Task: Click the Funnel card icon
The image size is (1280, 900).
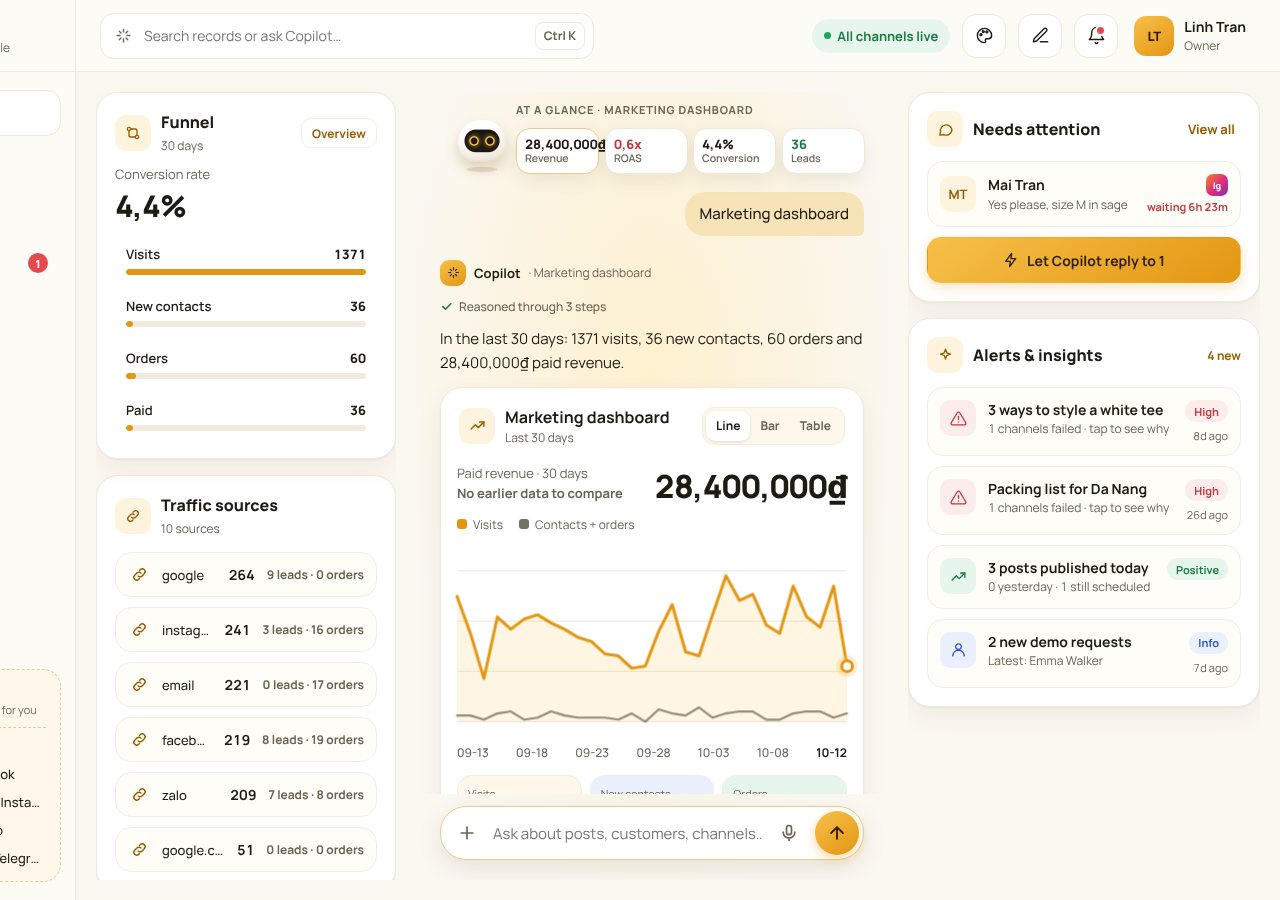Action: pos(133,132)
